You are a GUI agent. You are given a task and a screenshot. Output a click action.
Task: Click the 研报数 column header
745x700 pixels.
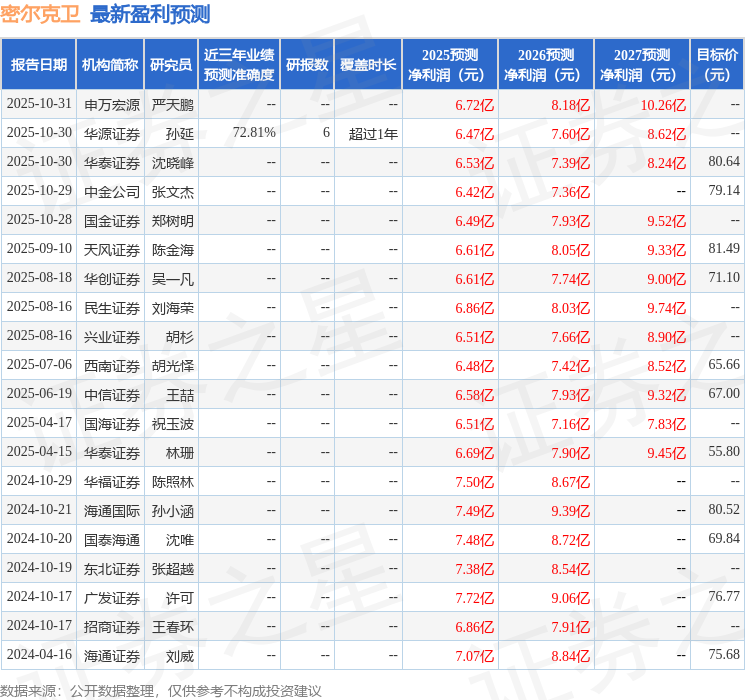pos(307,64)
